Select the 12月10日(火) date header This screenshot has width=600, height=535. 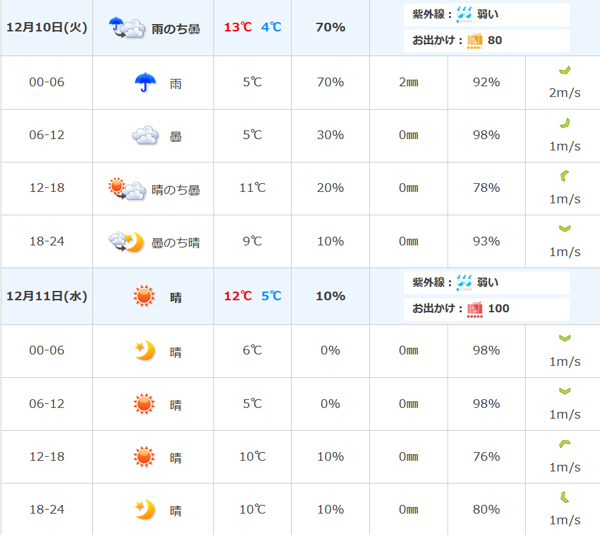pos(46,27)
